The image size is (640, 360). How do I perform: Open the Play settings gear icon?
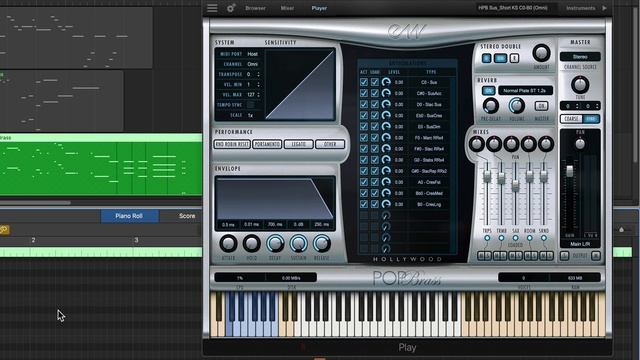[x=231, y=8]
